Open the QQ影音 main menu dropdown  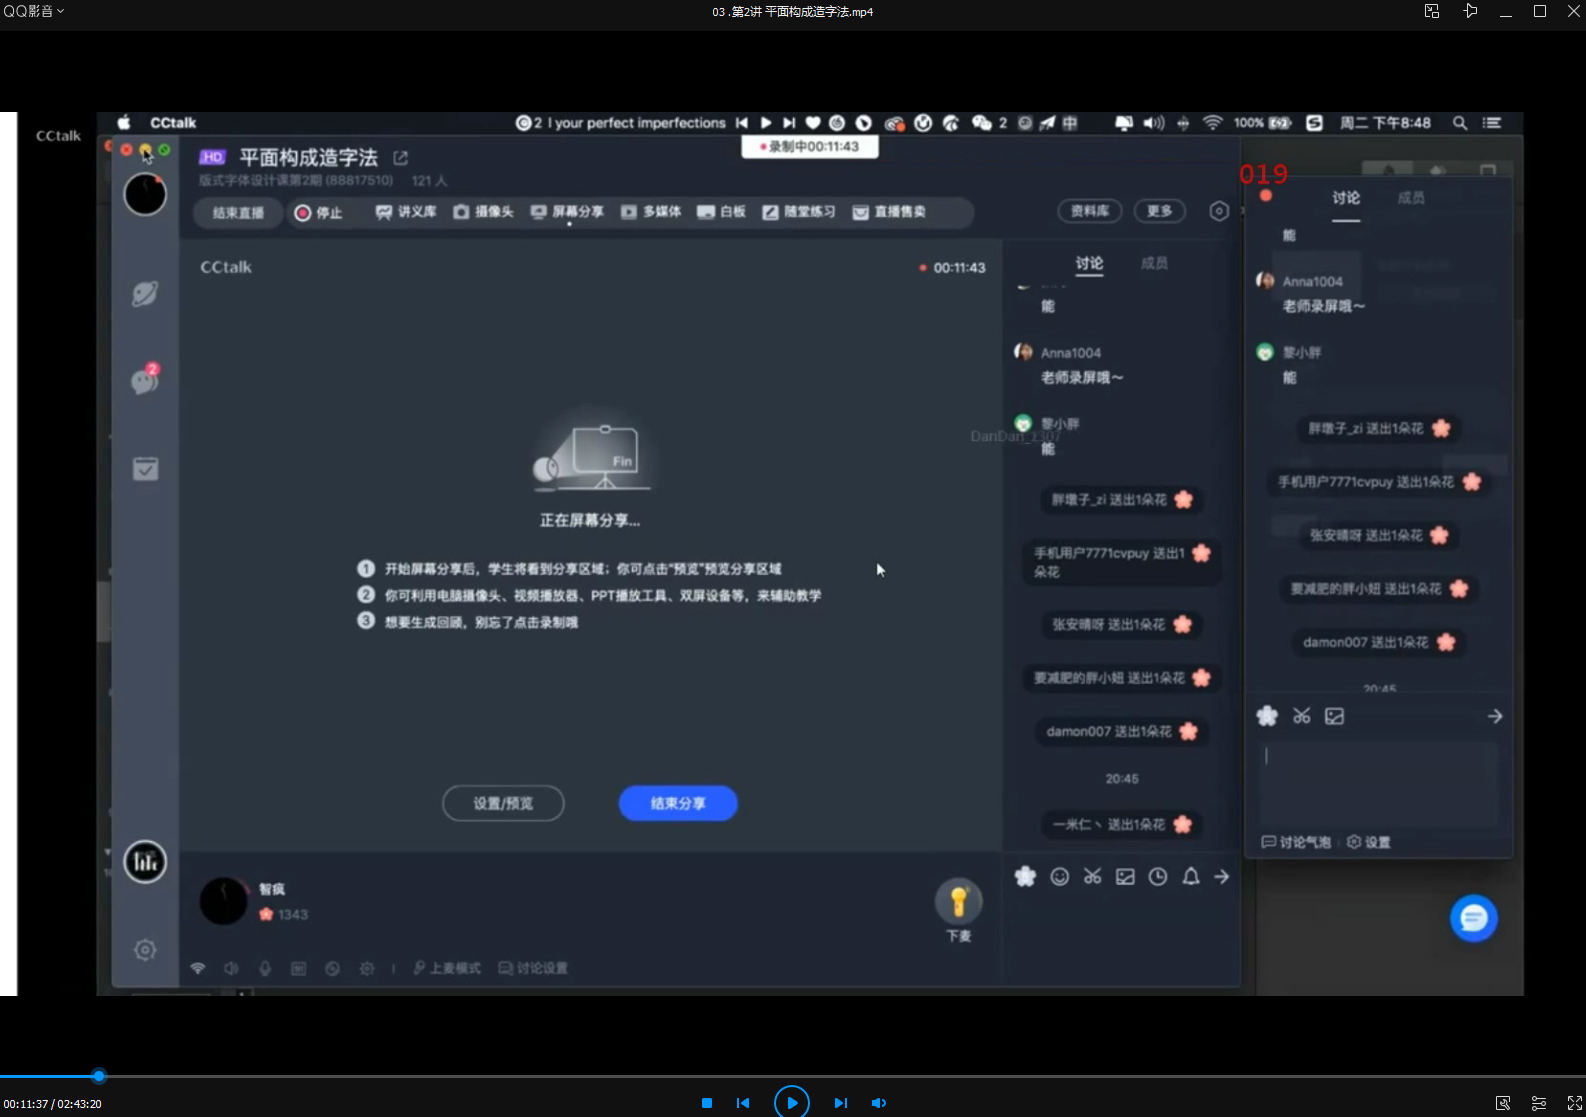33,11
